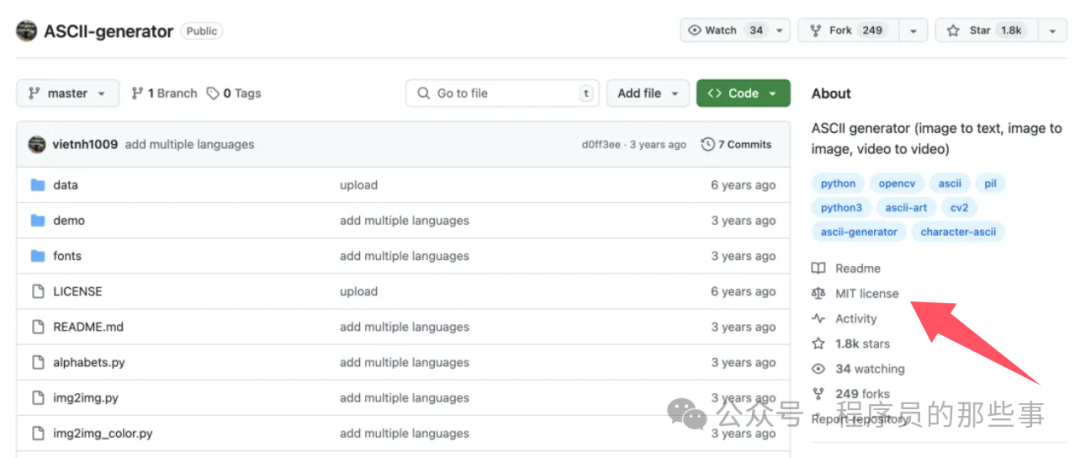This screenshot has width=1080, height=458.
Task: Click the commit history clock icon
Action: point(708,144)
